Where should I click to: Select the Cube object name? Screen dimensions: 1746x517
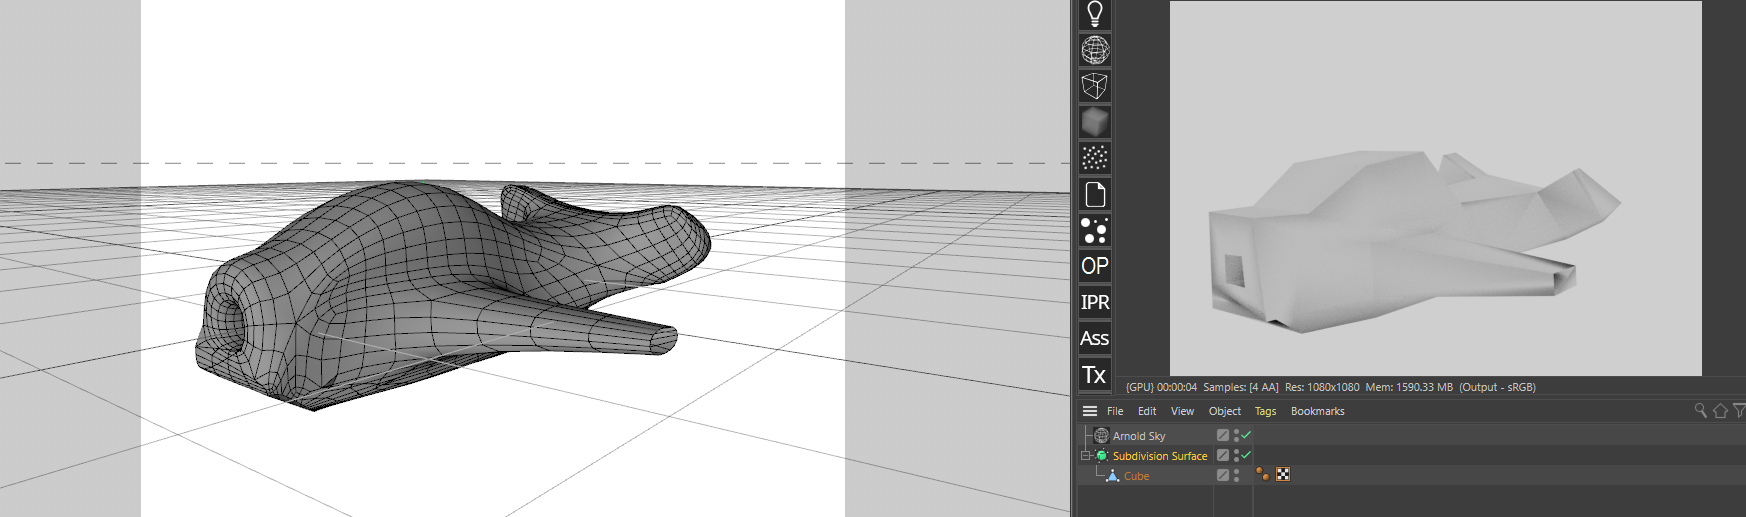click(1137, 476)
